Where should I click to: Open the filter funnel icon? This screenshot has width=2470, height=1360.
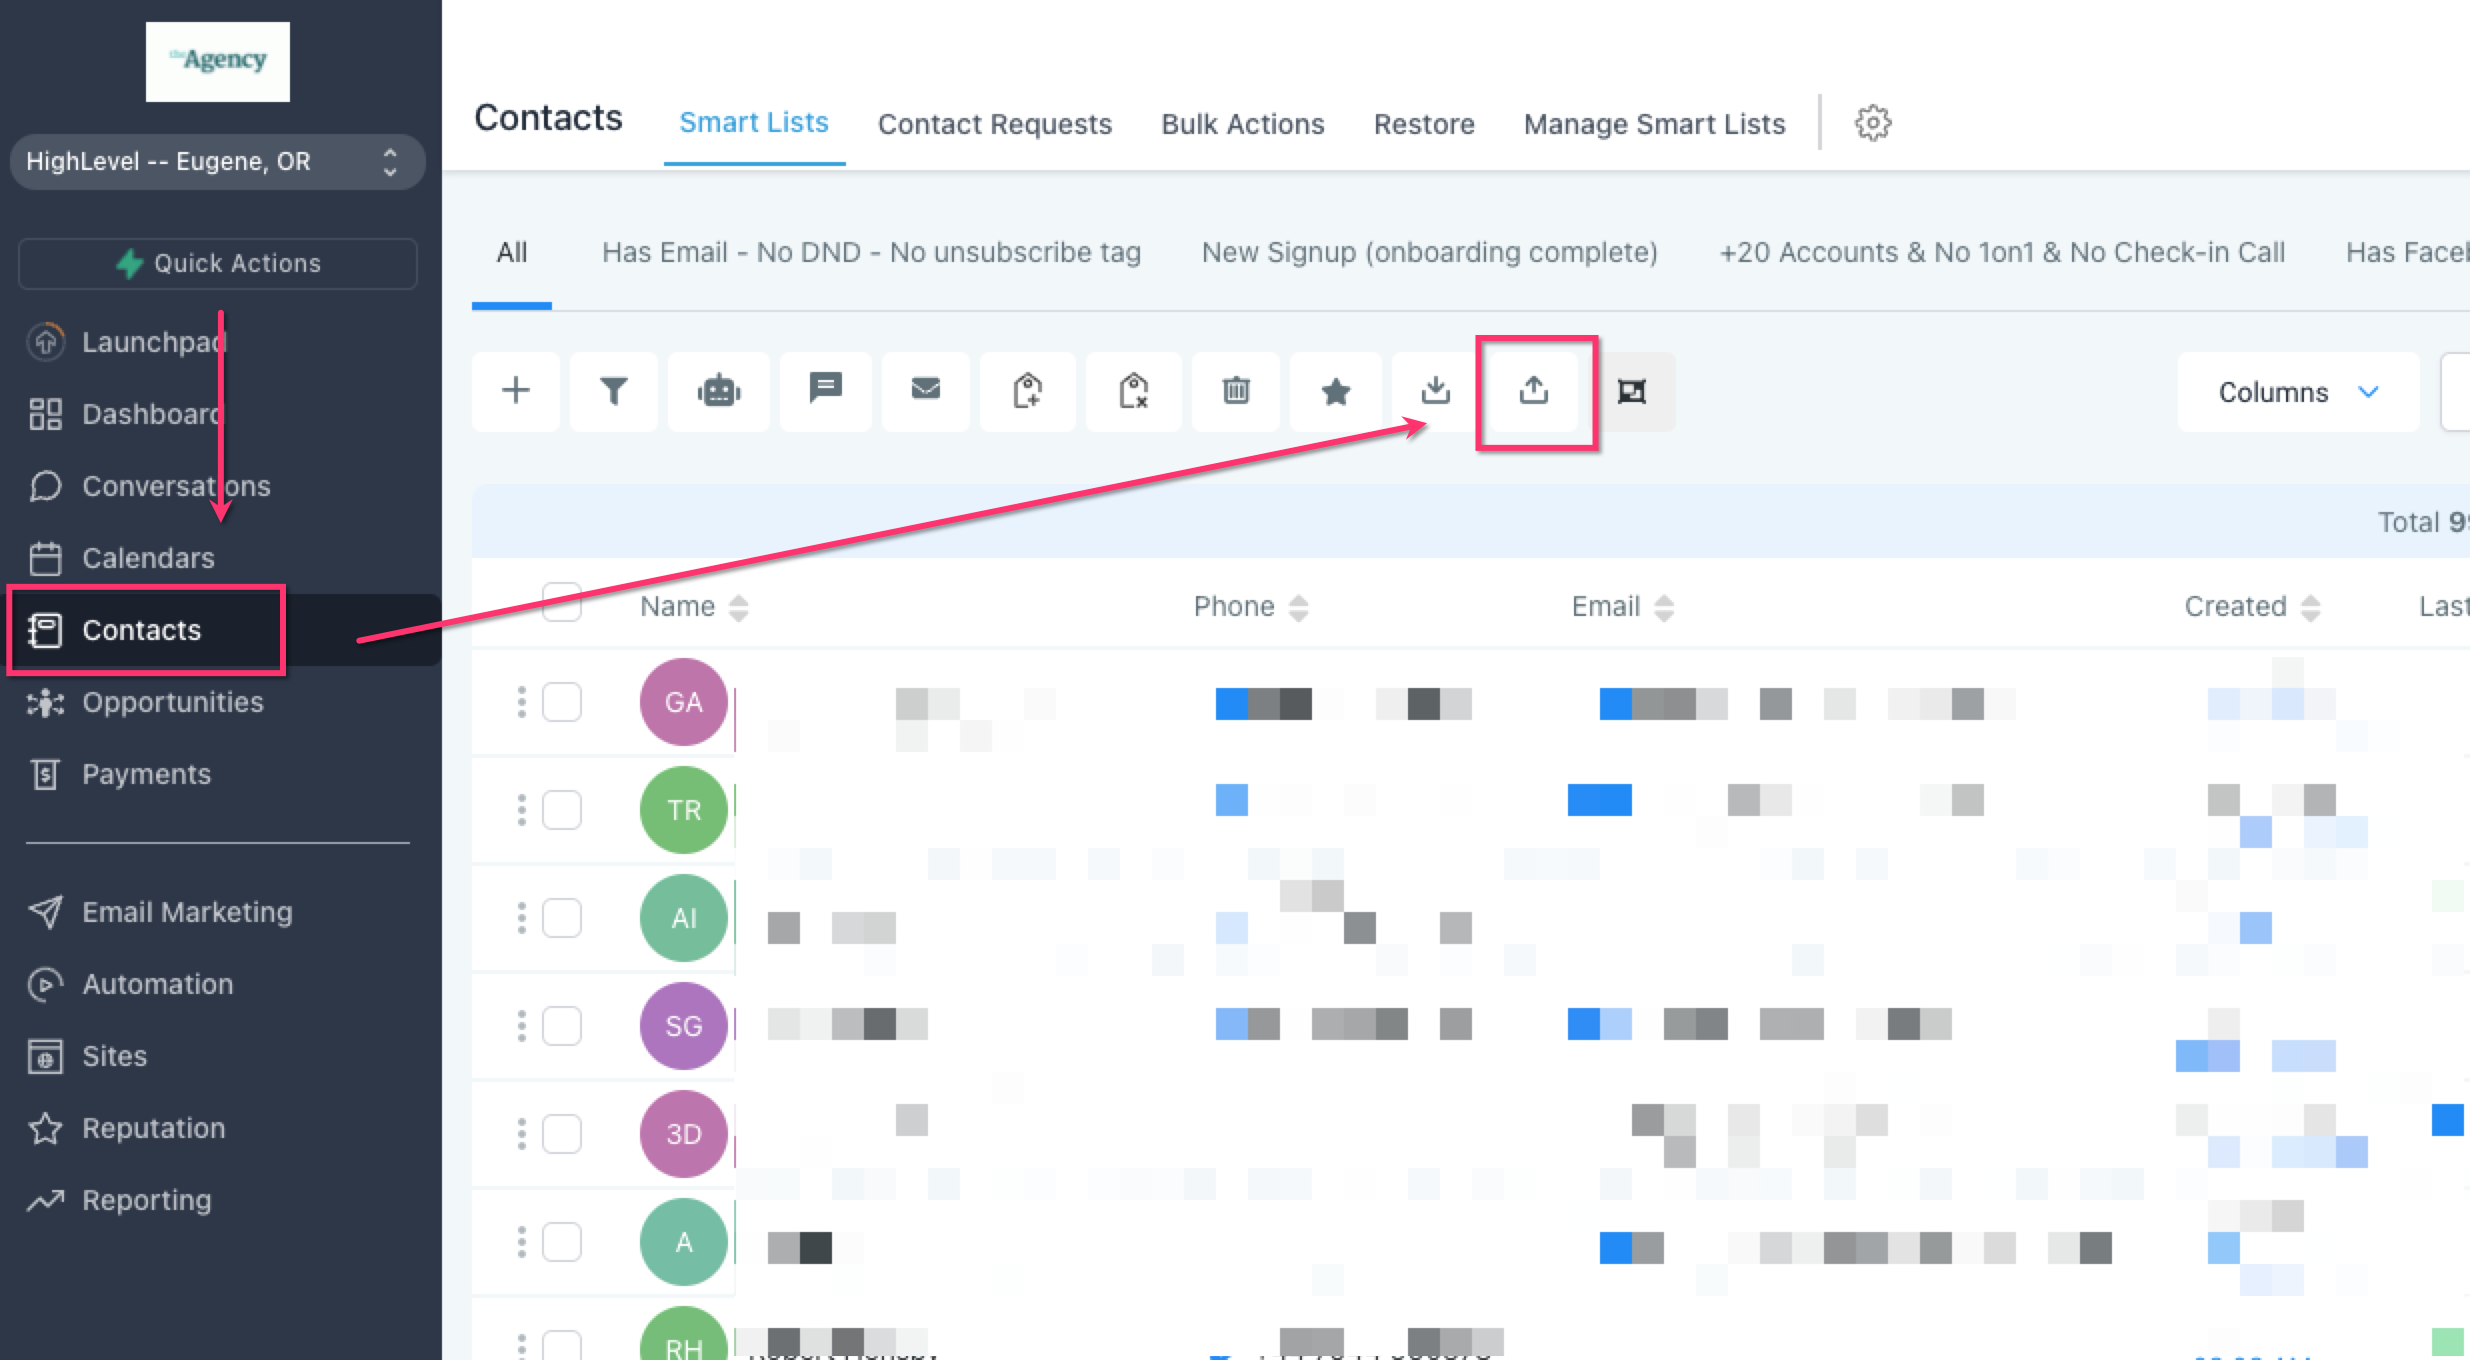click(614, 391)
